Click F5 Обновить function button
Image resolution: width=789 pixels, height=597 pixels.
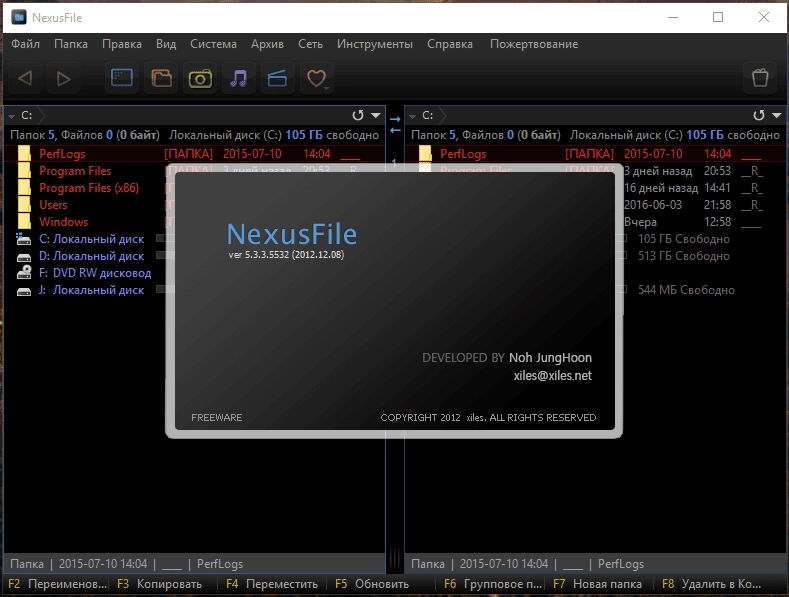tap(372, 584)
